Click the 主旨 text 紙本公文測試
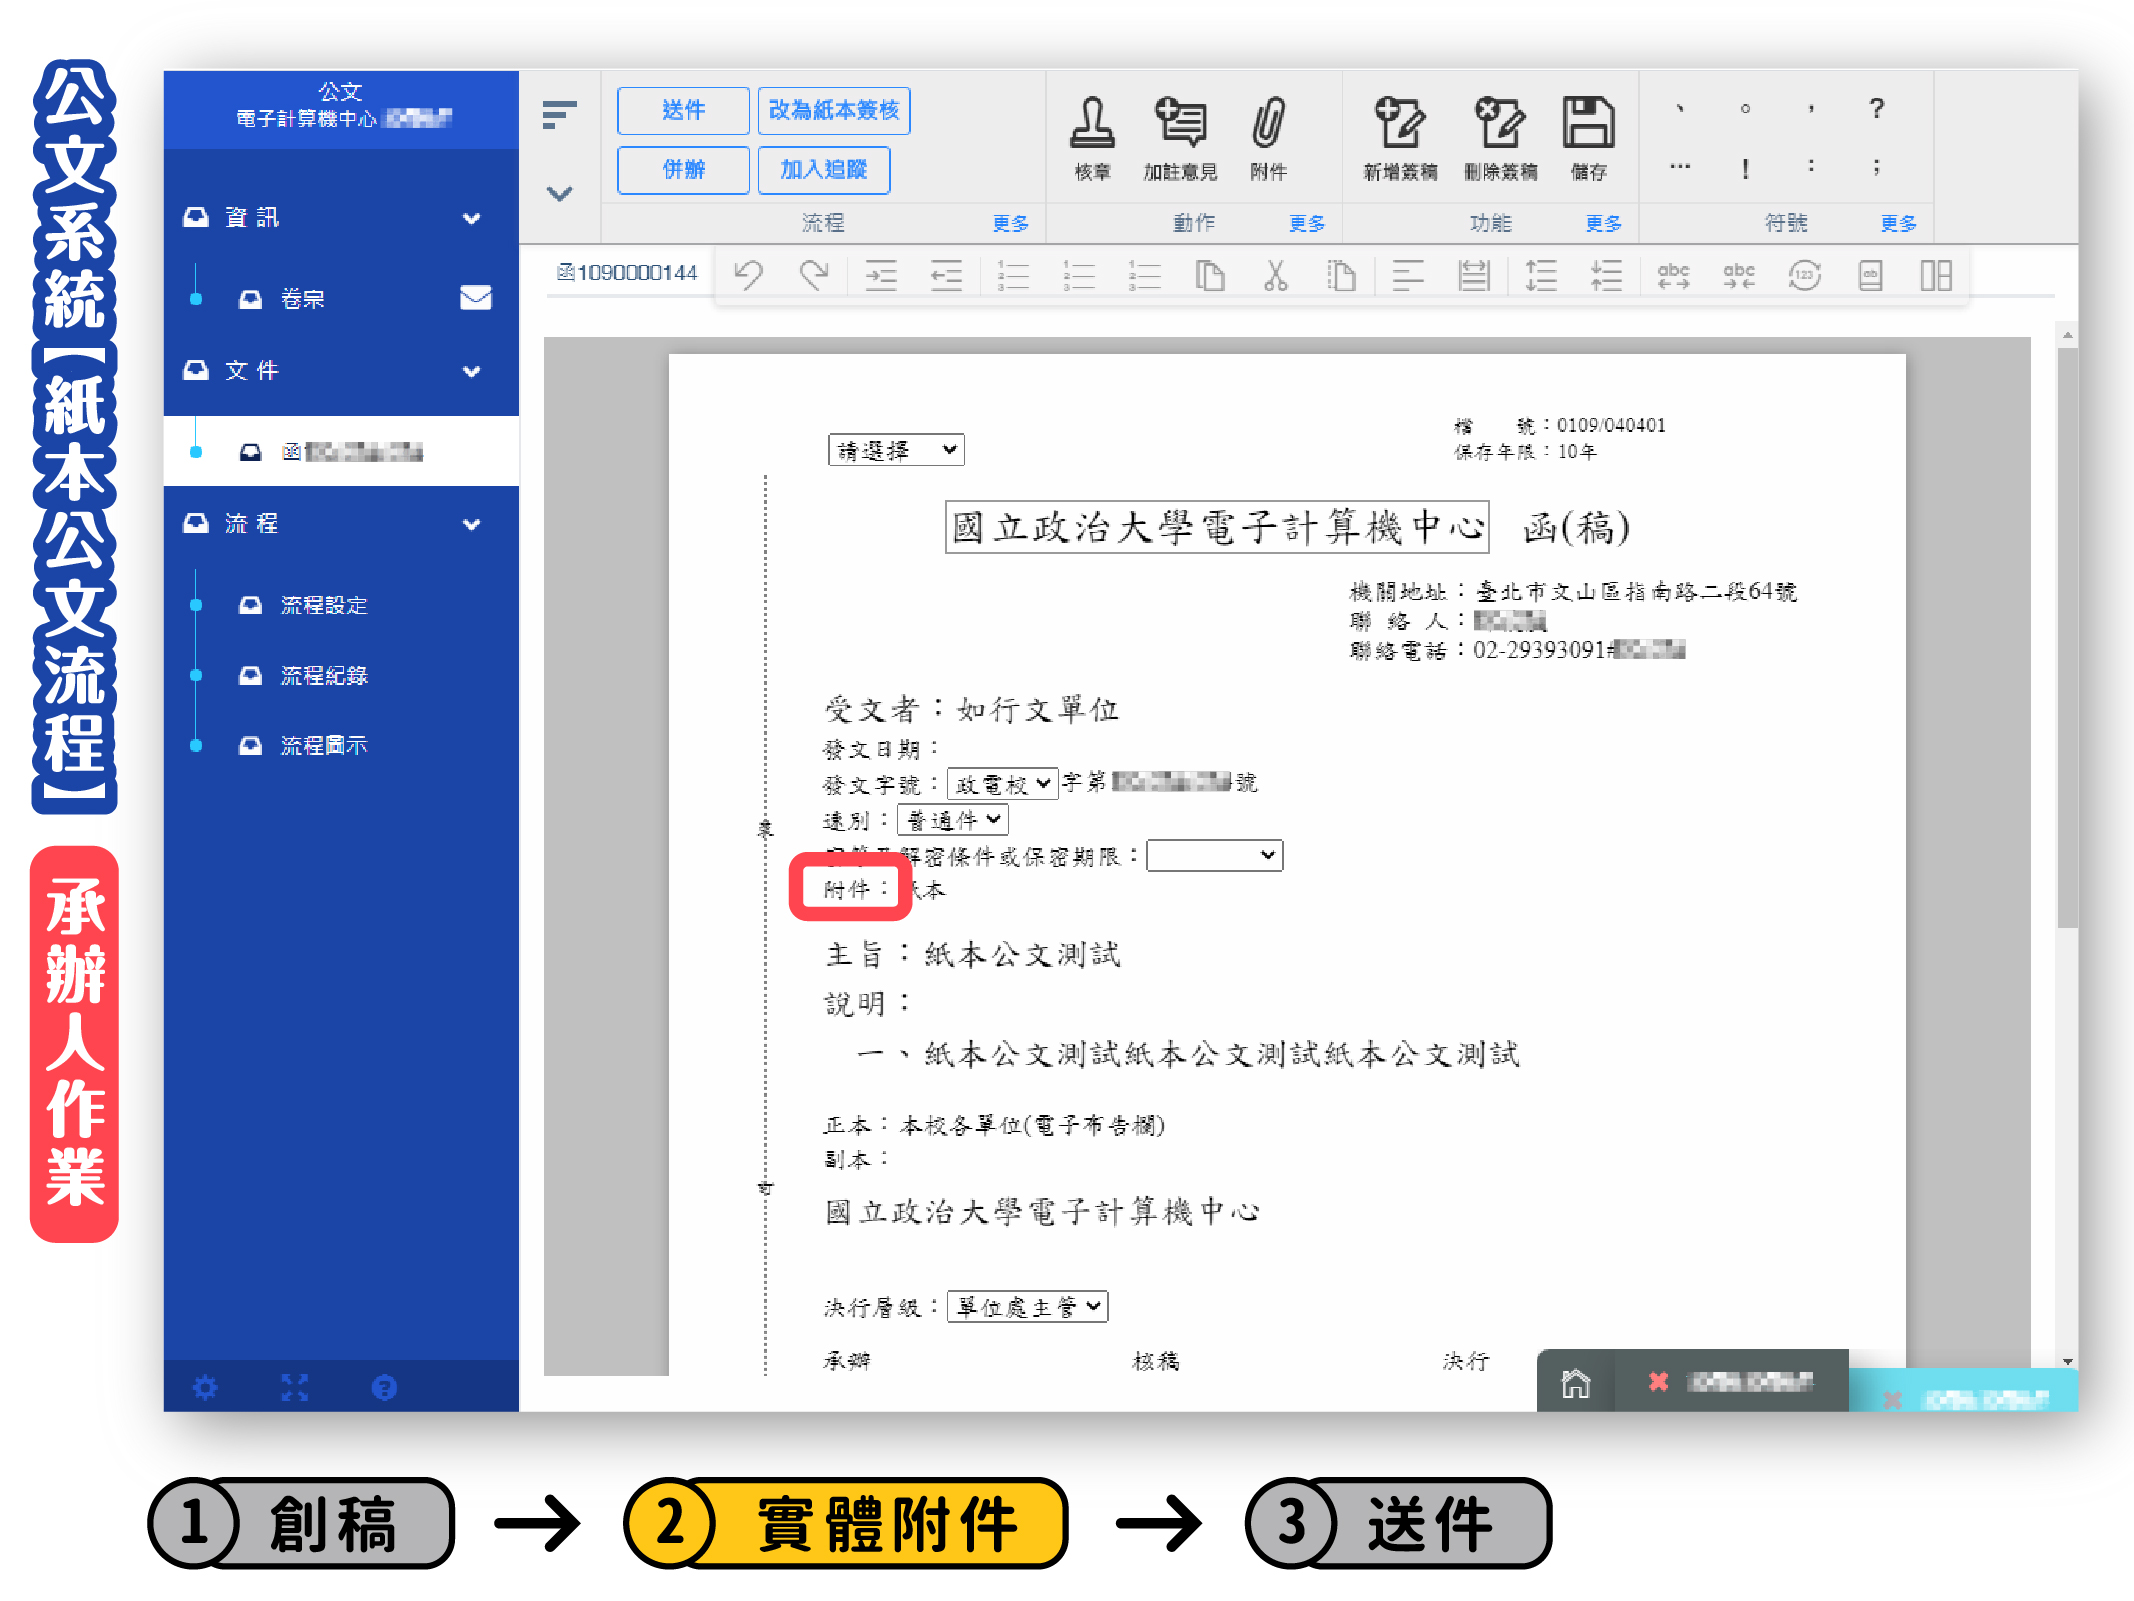The image size is (2134, 1601). (1021, 955)
